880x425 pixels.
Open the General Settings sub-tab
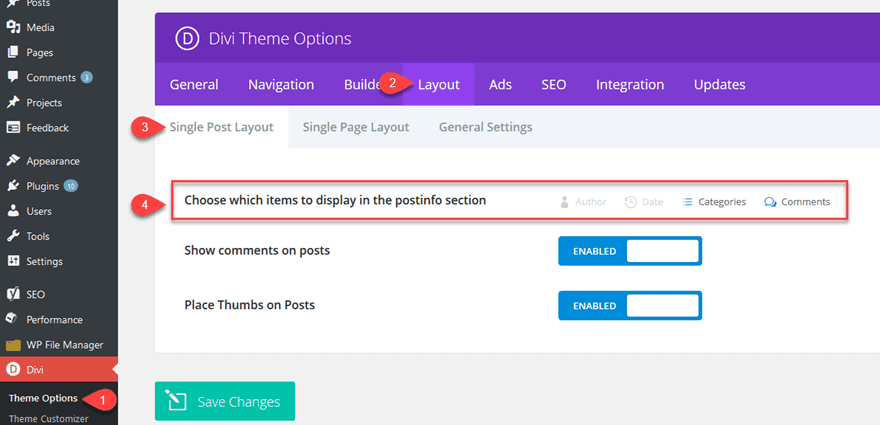(485, 127)
